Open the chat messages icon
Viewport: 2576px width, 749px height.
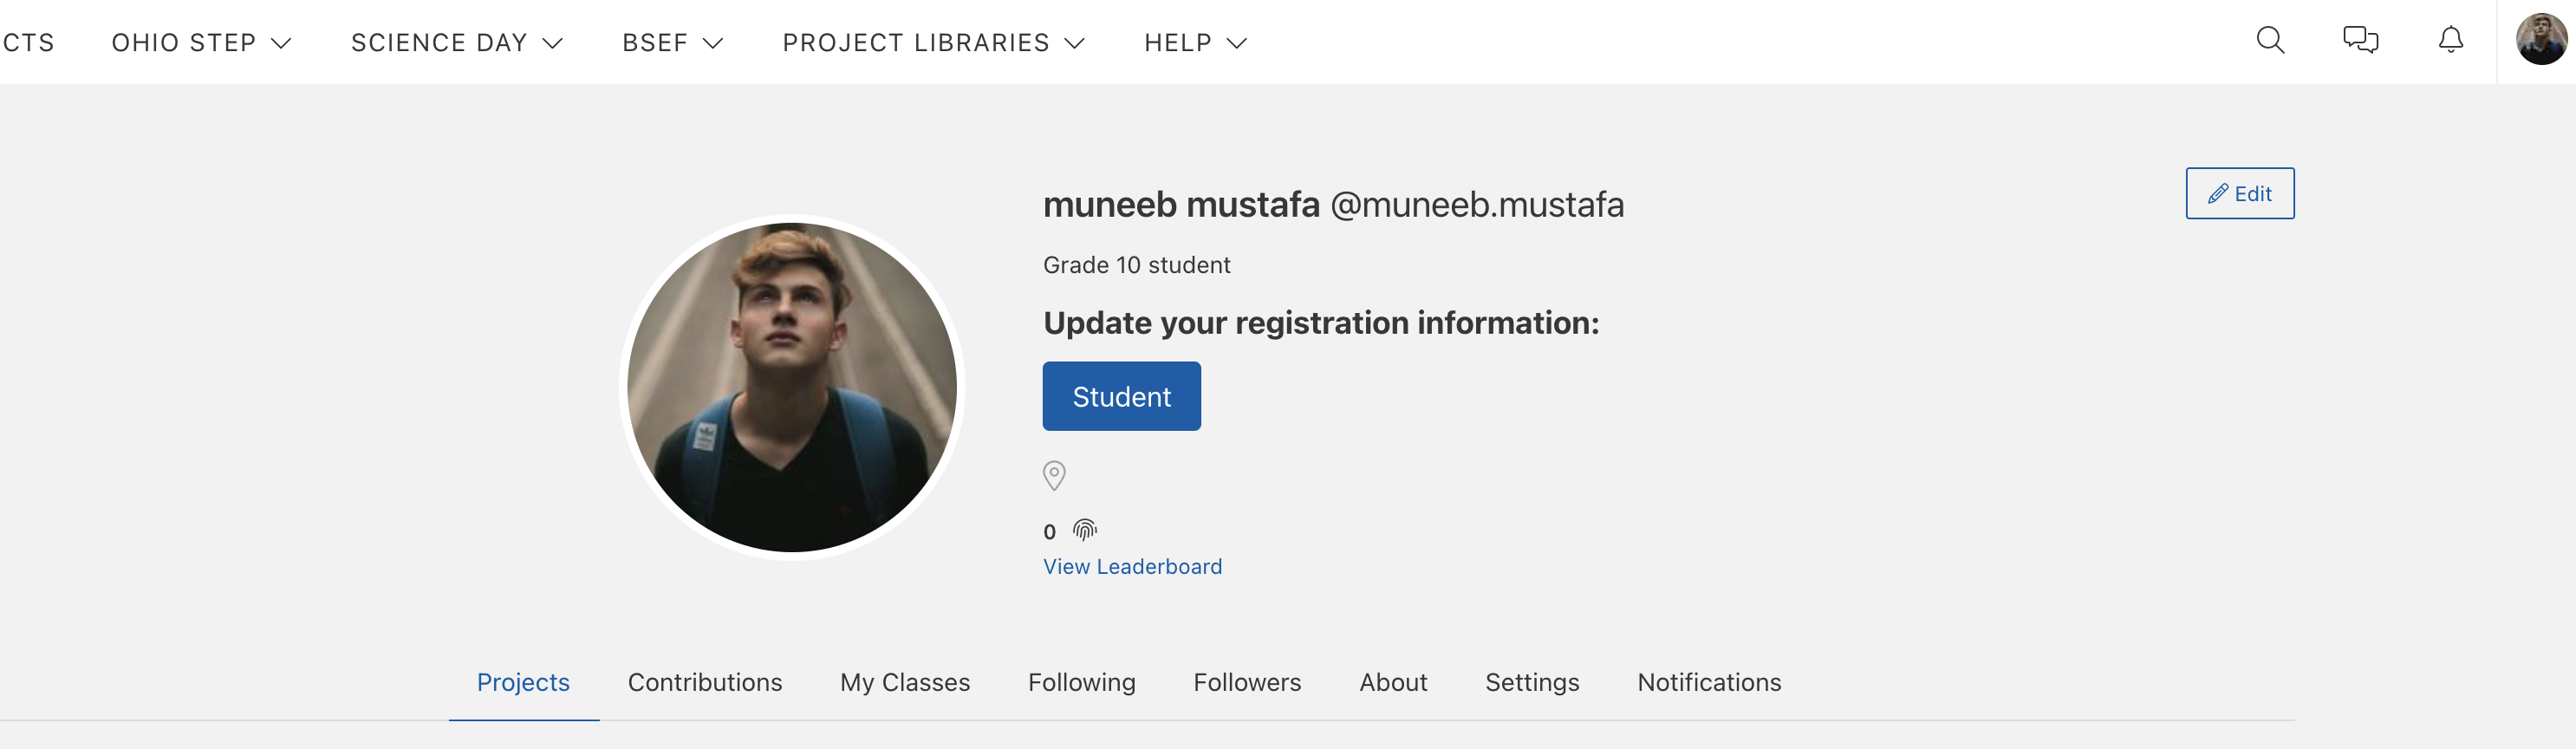tap(2360, 41)
